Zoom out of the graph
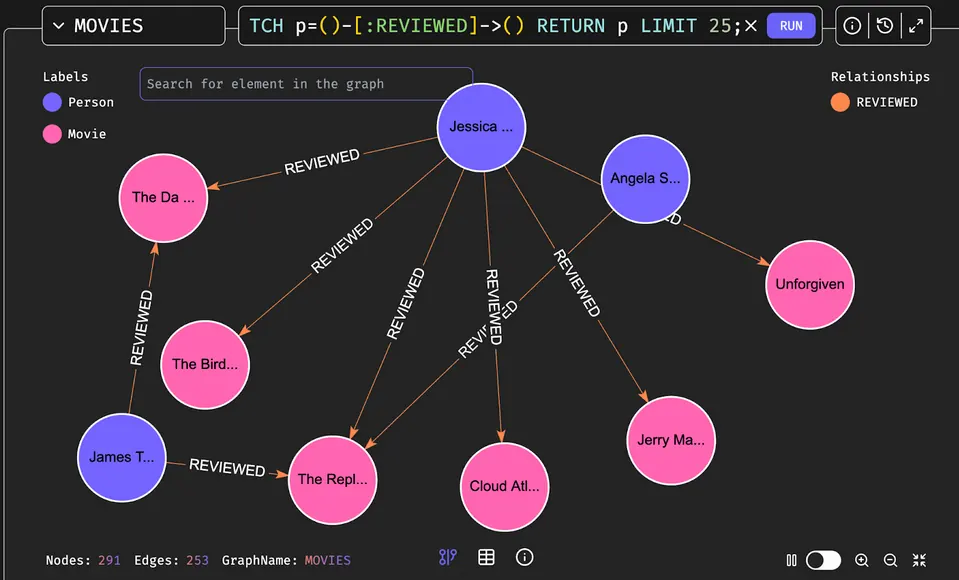The height and width of the screenshot is (580, 959). click(890, 560)
